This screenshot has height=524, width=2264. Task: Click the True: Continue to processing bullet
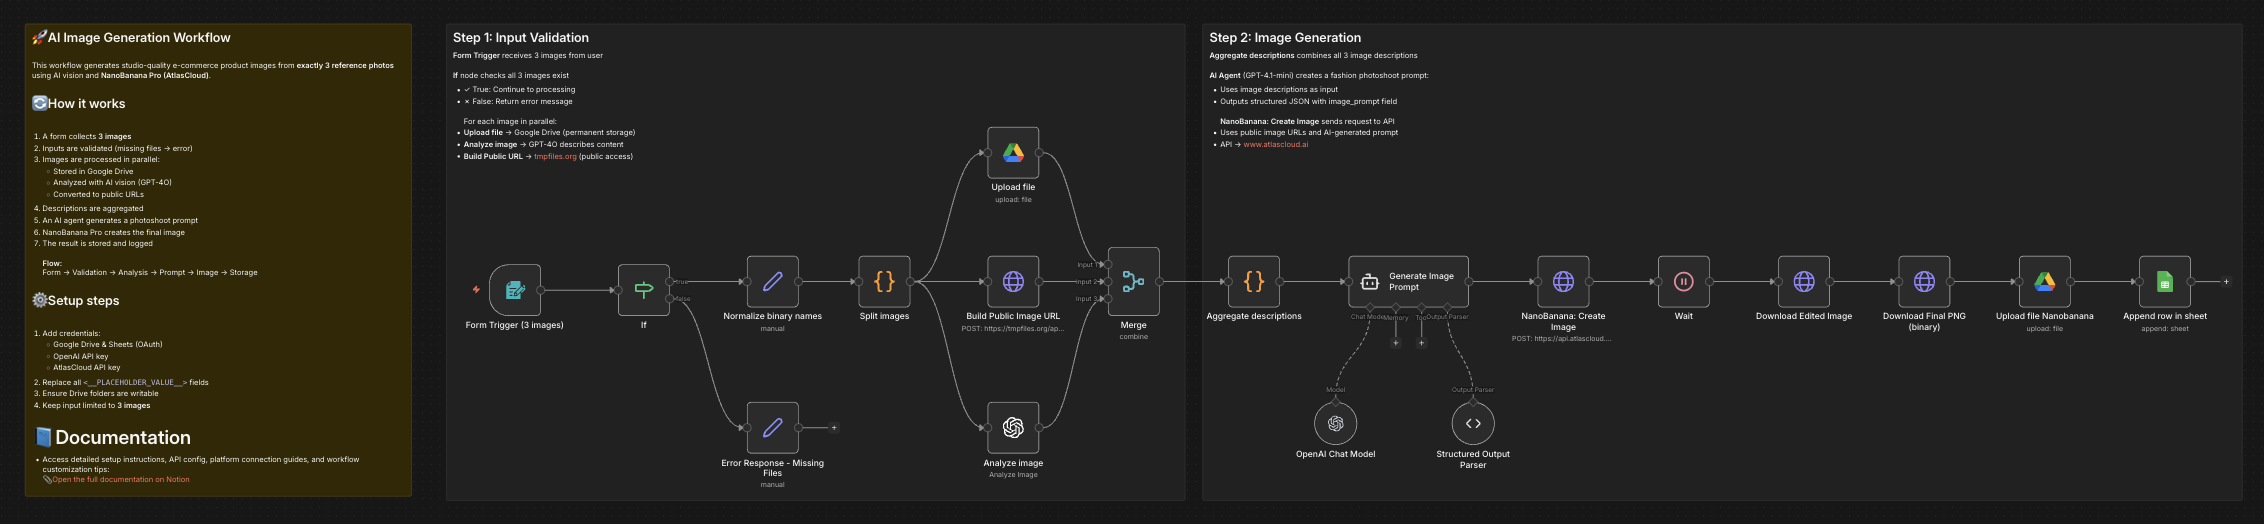[x=519, y=90]
